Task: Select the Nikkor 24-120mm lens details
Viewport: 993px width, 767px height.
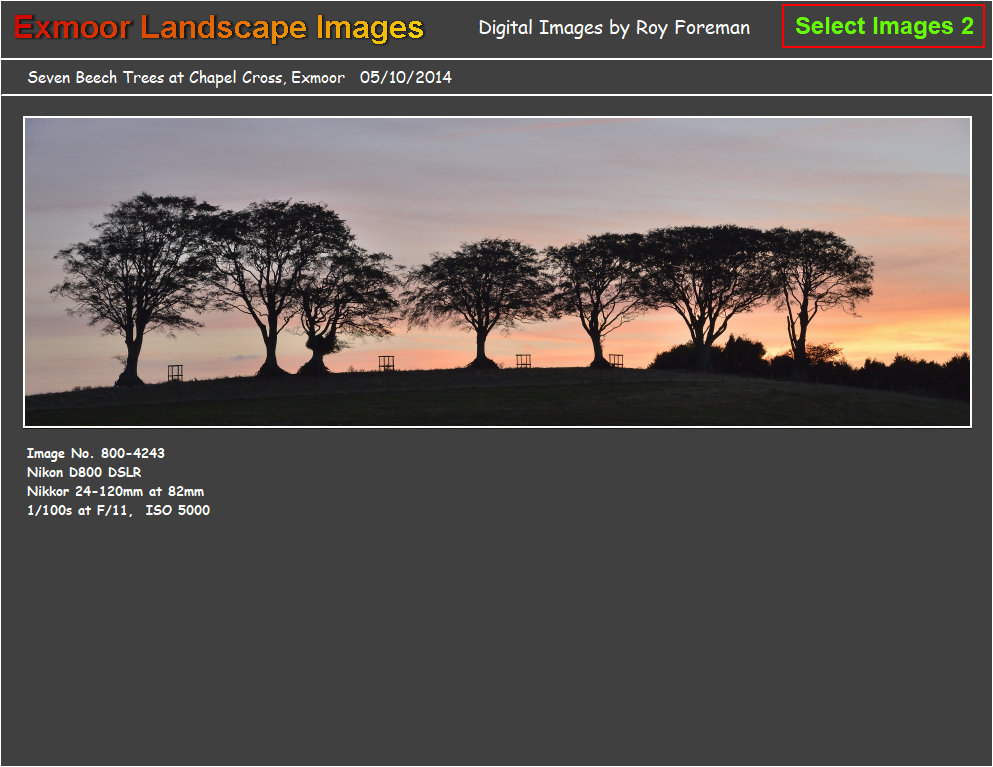Action: (115, 491)
